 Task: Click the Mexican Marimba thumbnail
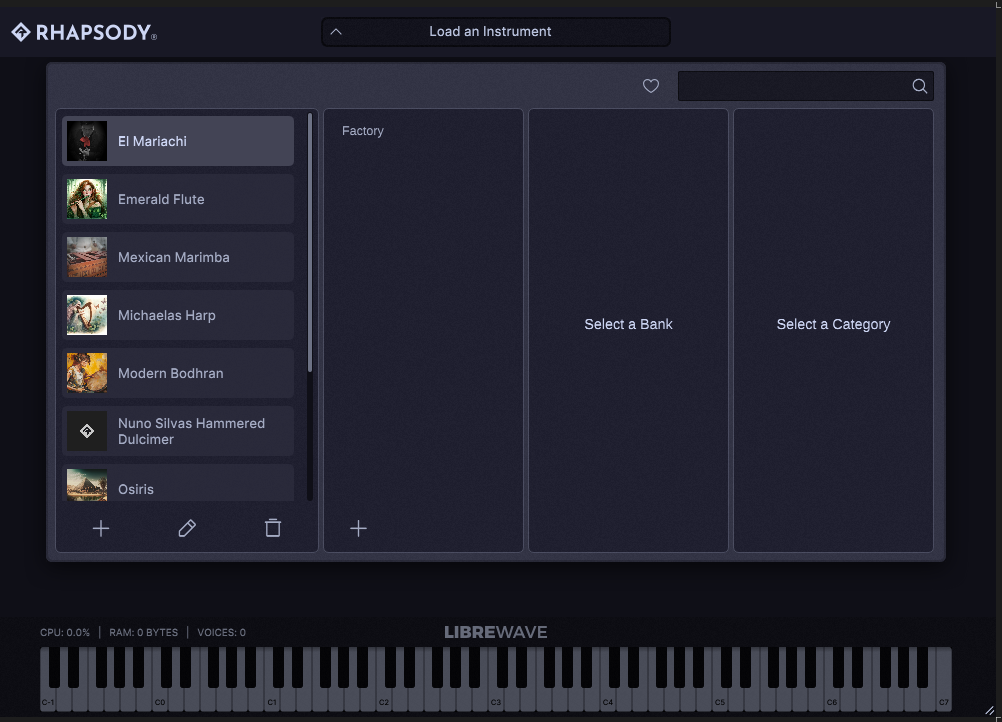click(x=87, y=257)
